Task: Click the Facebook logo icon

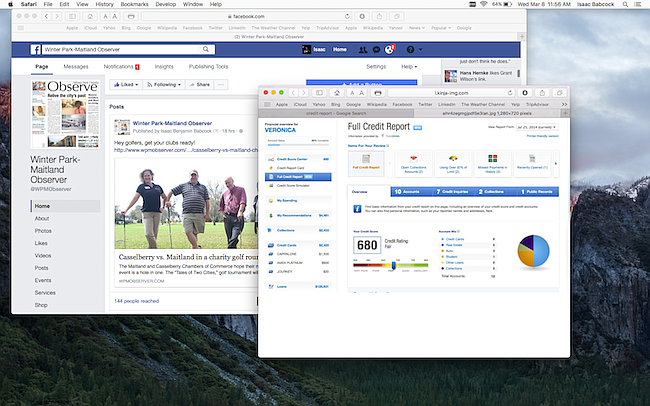Action: pos(34,49)
